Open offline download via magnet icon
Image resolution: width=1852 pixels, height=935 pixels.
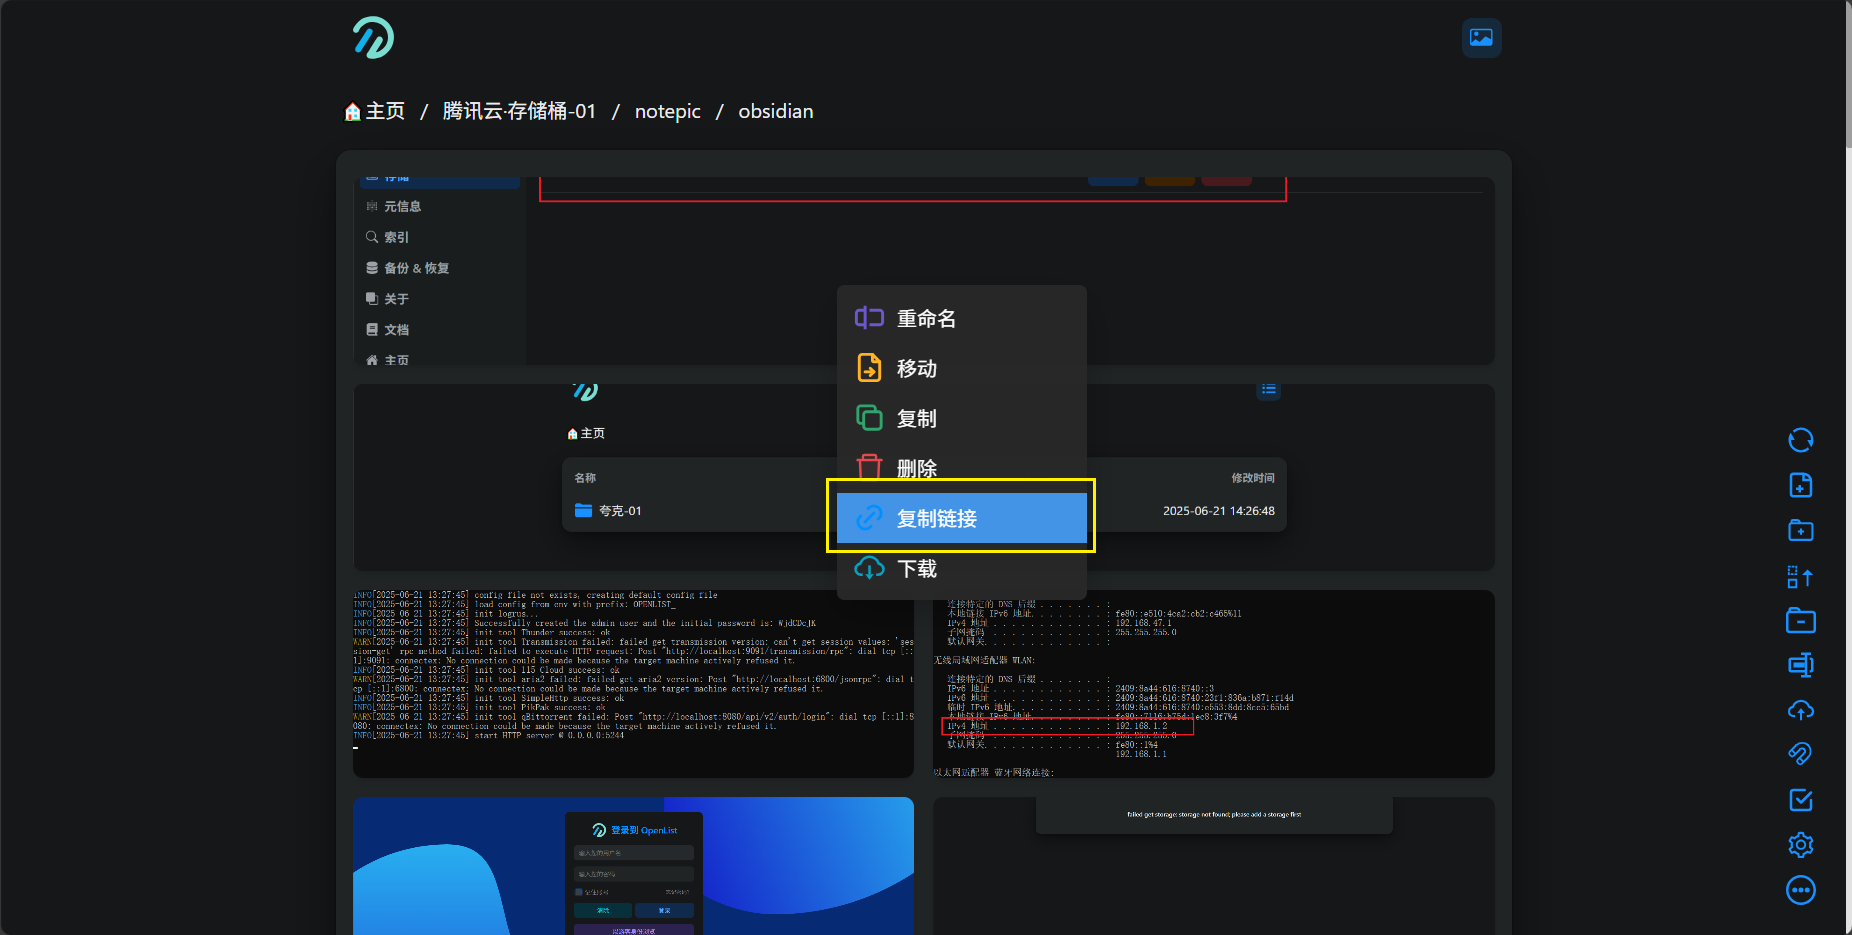tap(1800, 754)
